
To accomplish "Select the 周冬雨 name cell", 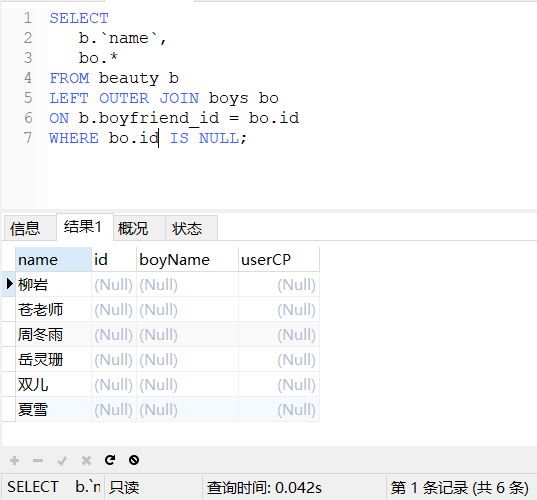I will pos(53,335).
